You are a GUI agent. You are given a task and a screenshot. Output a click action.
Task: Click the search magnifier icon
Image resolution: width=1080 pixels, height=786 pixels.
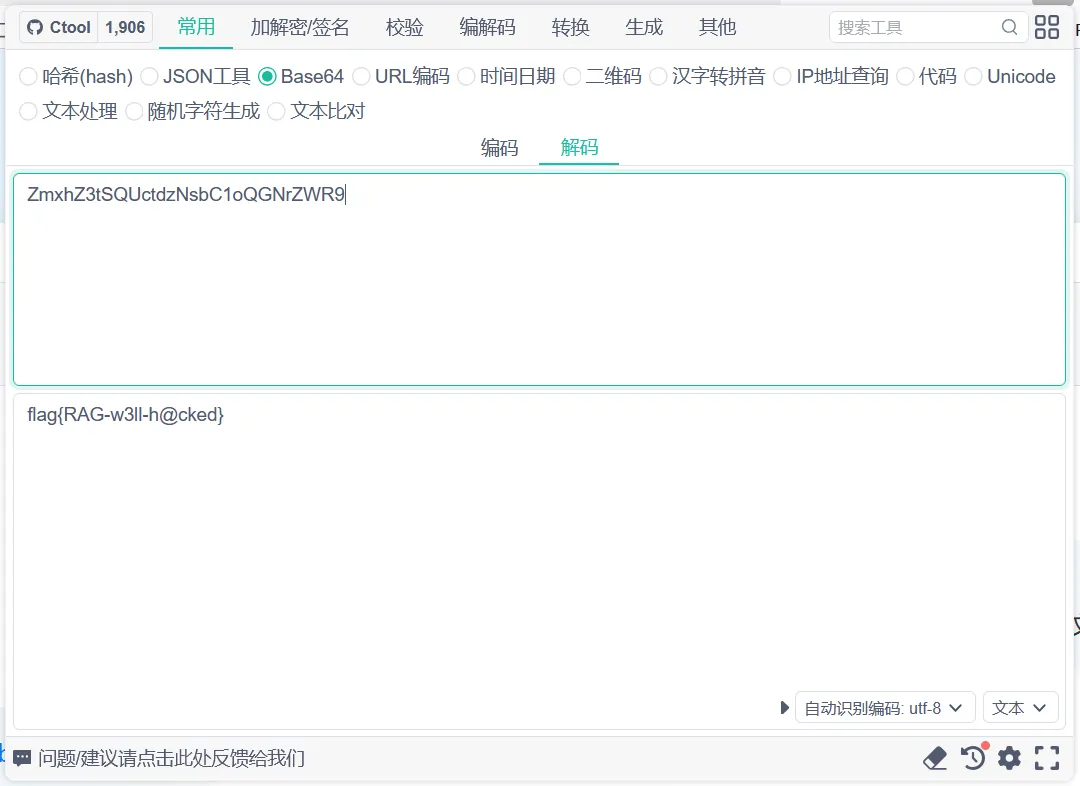click(x=1009, y=28)
